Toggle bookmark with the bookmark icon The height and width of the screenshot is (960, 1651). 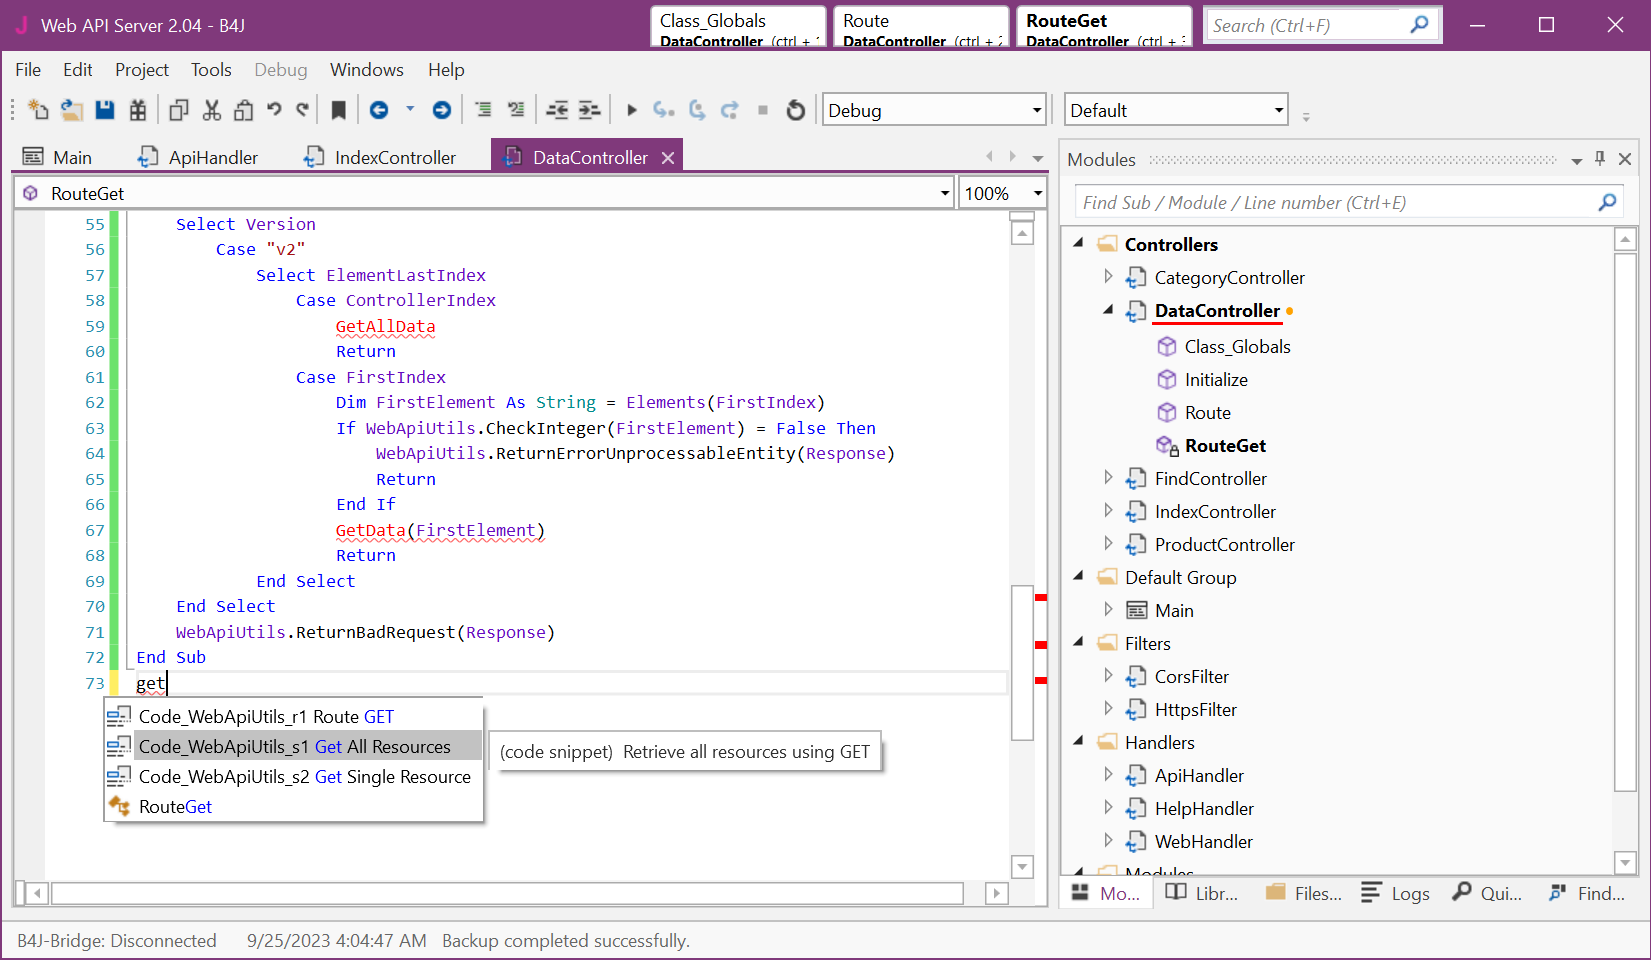point(338,110)
